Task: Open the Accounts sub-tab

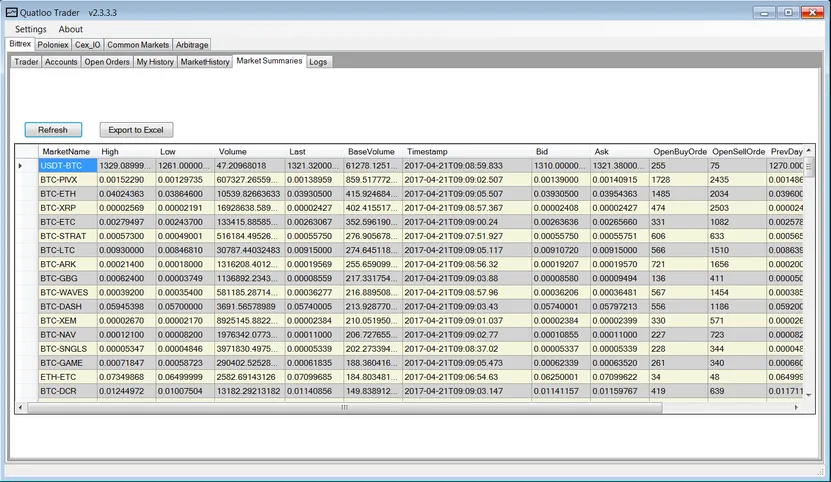Action: pyautogui.click(x=61, y=62)
